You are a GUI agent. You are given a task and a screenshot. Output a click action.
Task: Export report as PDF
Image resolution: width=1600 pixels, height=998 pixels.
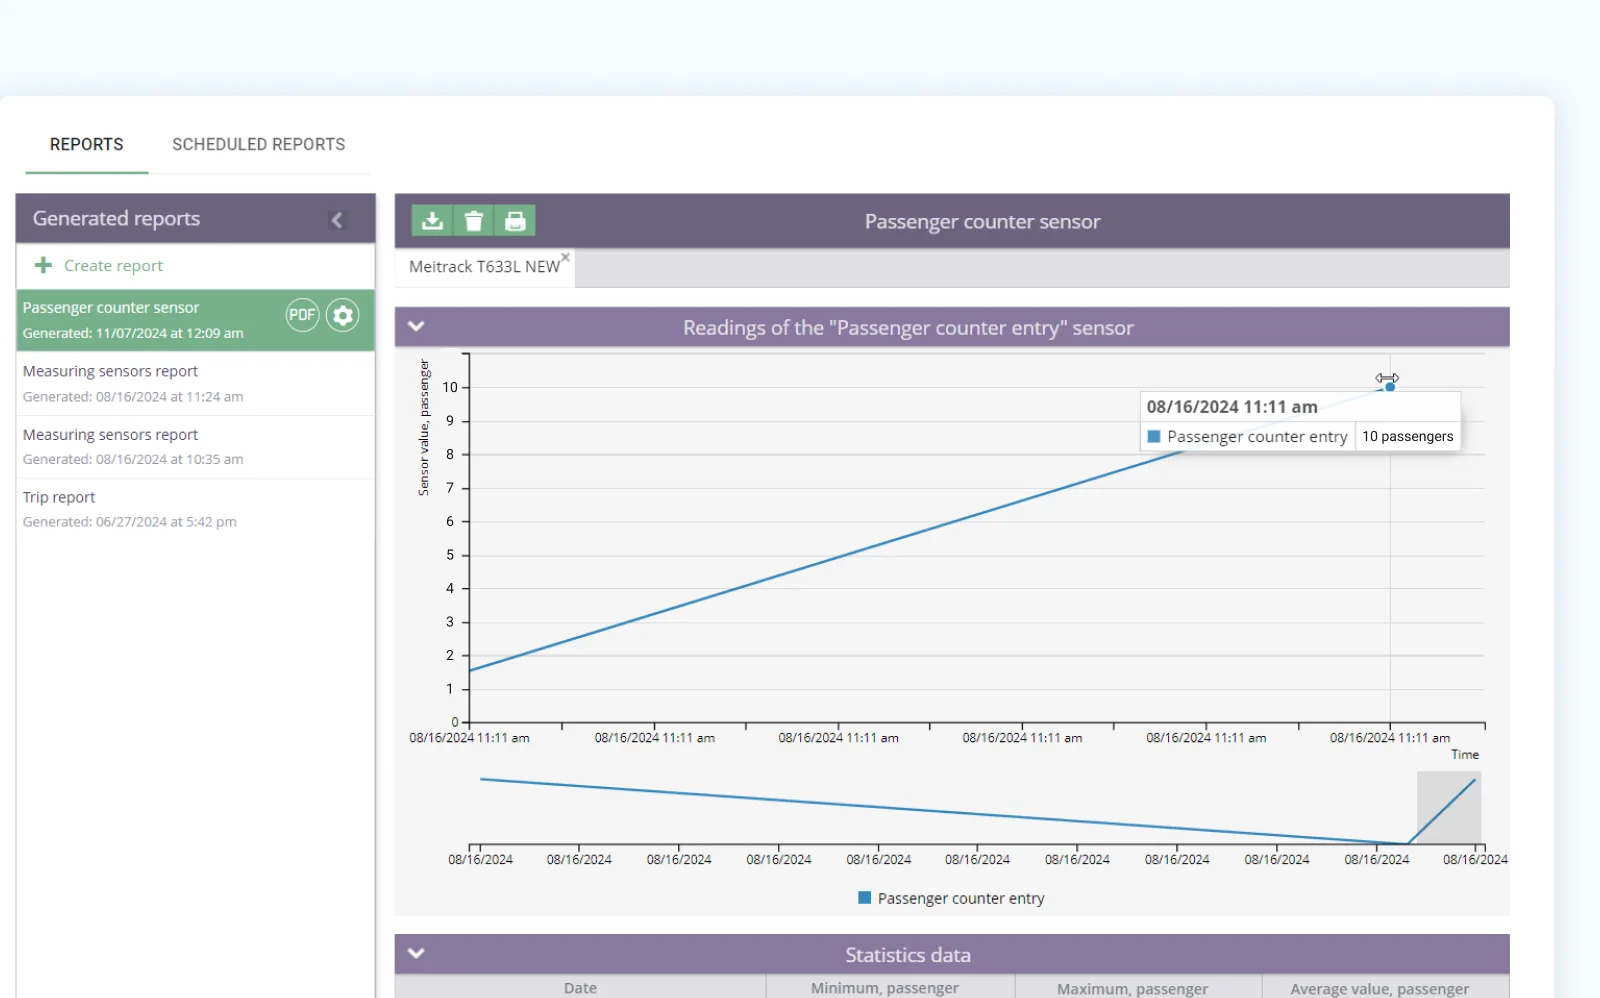point(302,315)
